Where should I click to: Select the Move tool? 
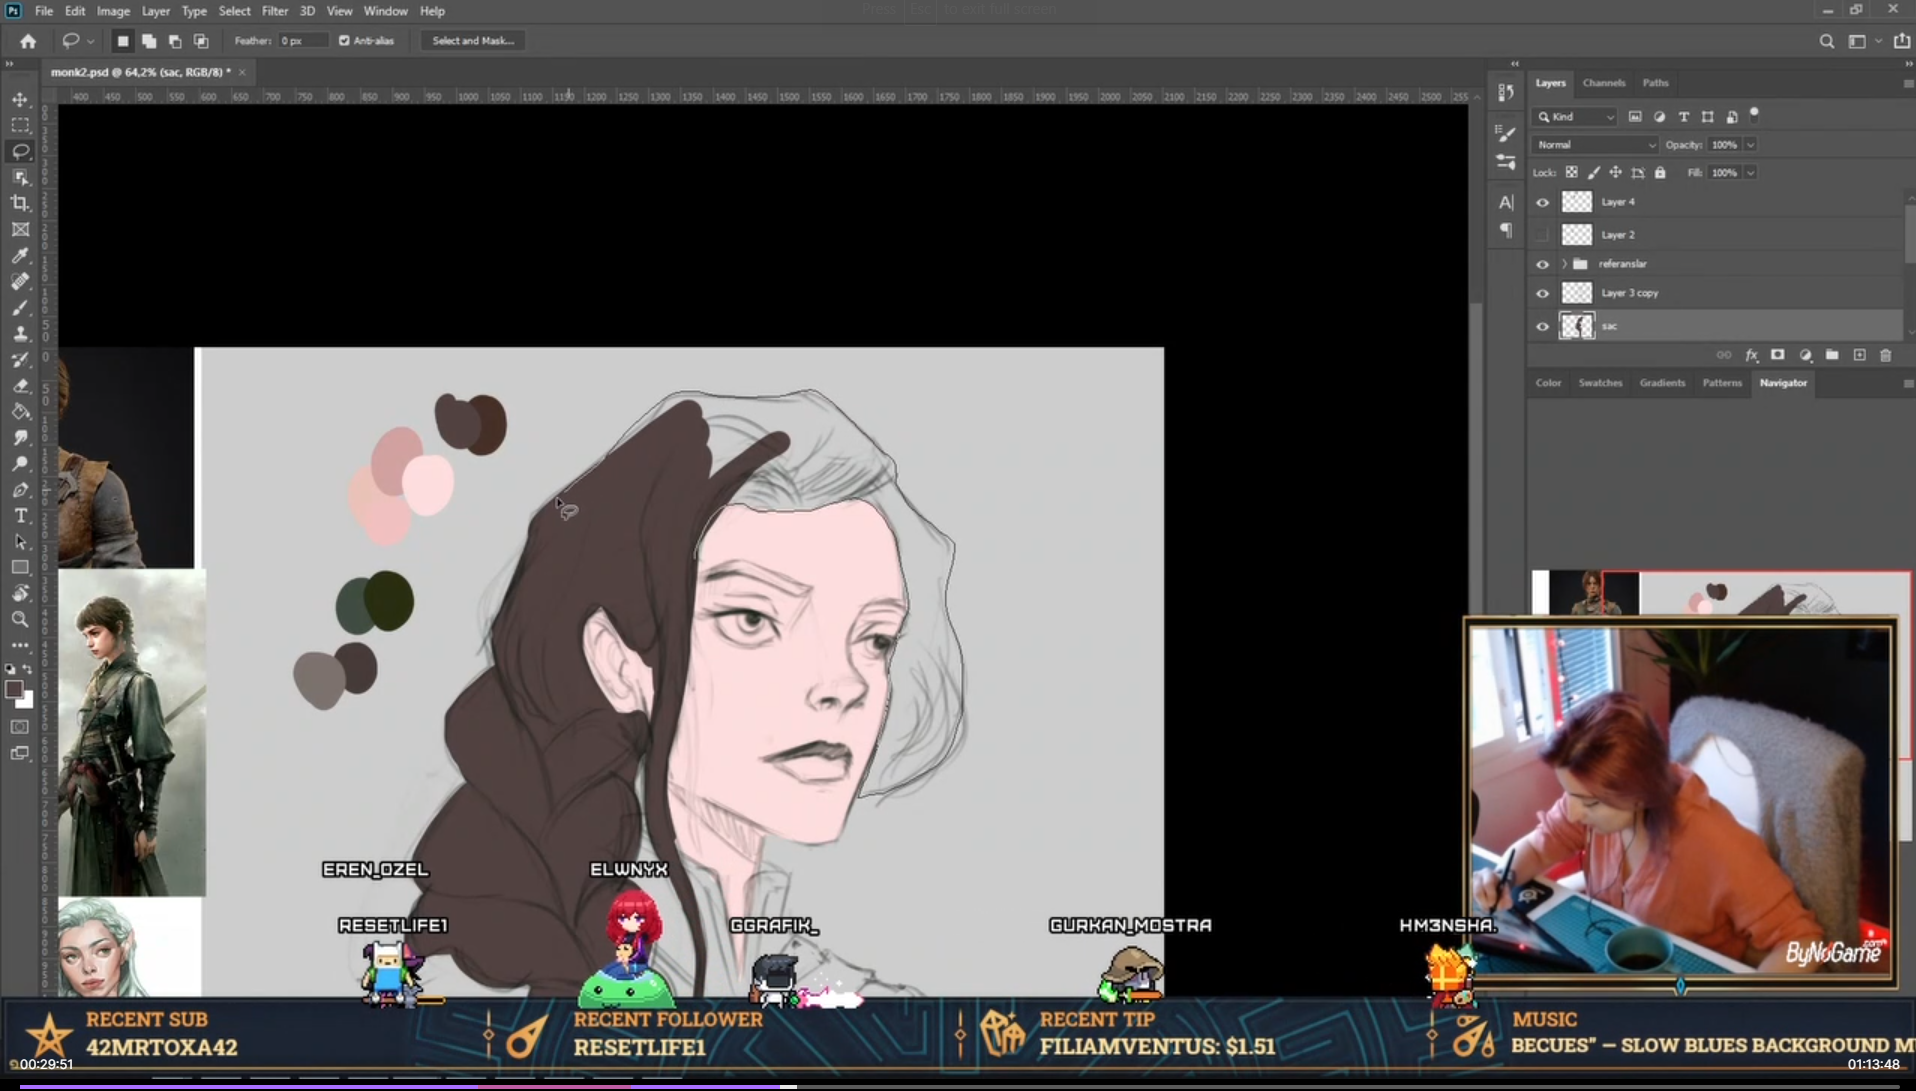tap(20, 99)
